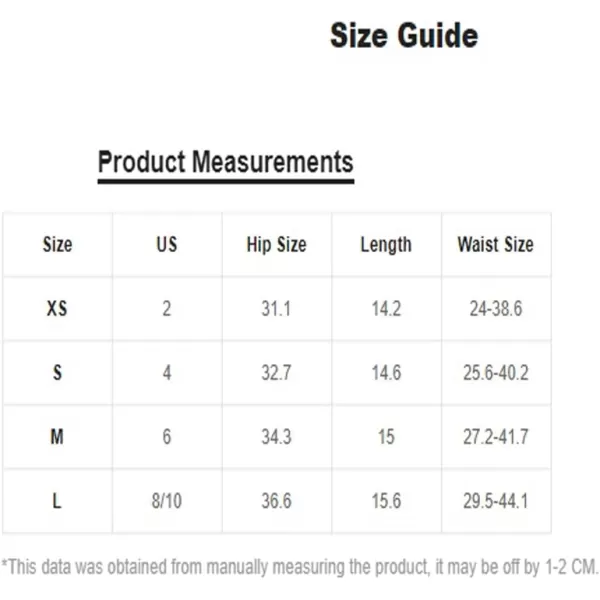Select the Hip Size column header

(276, 245)
